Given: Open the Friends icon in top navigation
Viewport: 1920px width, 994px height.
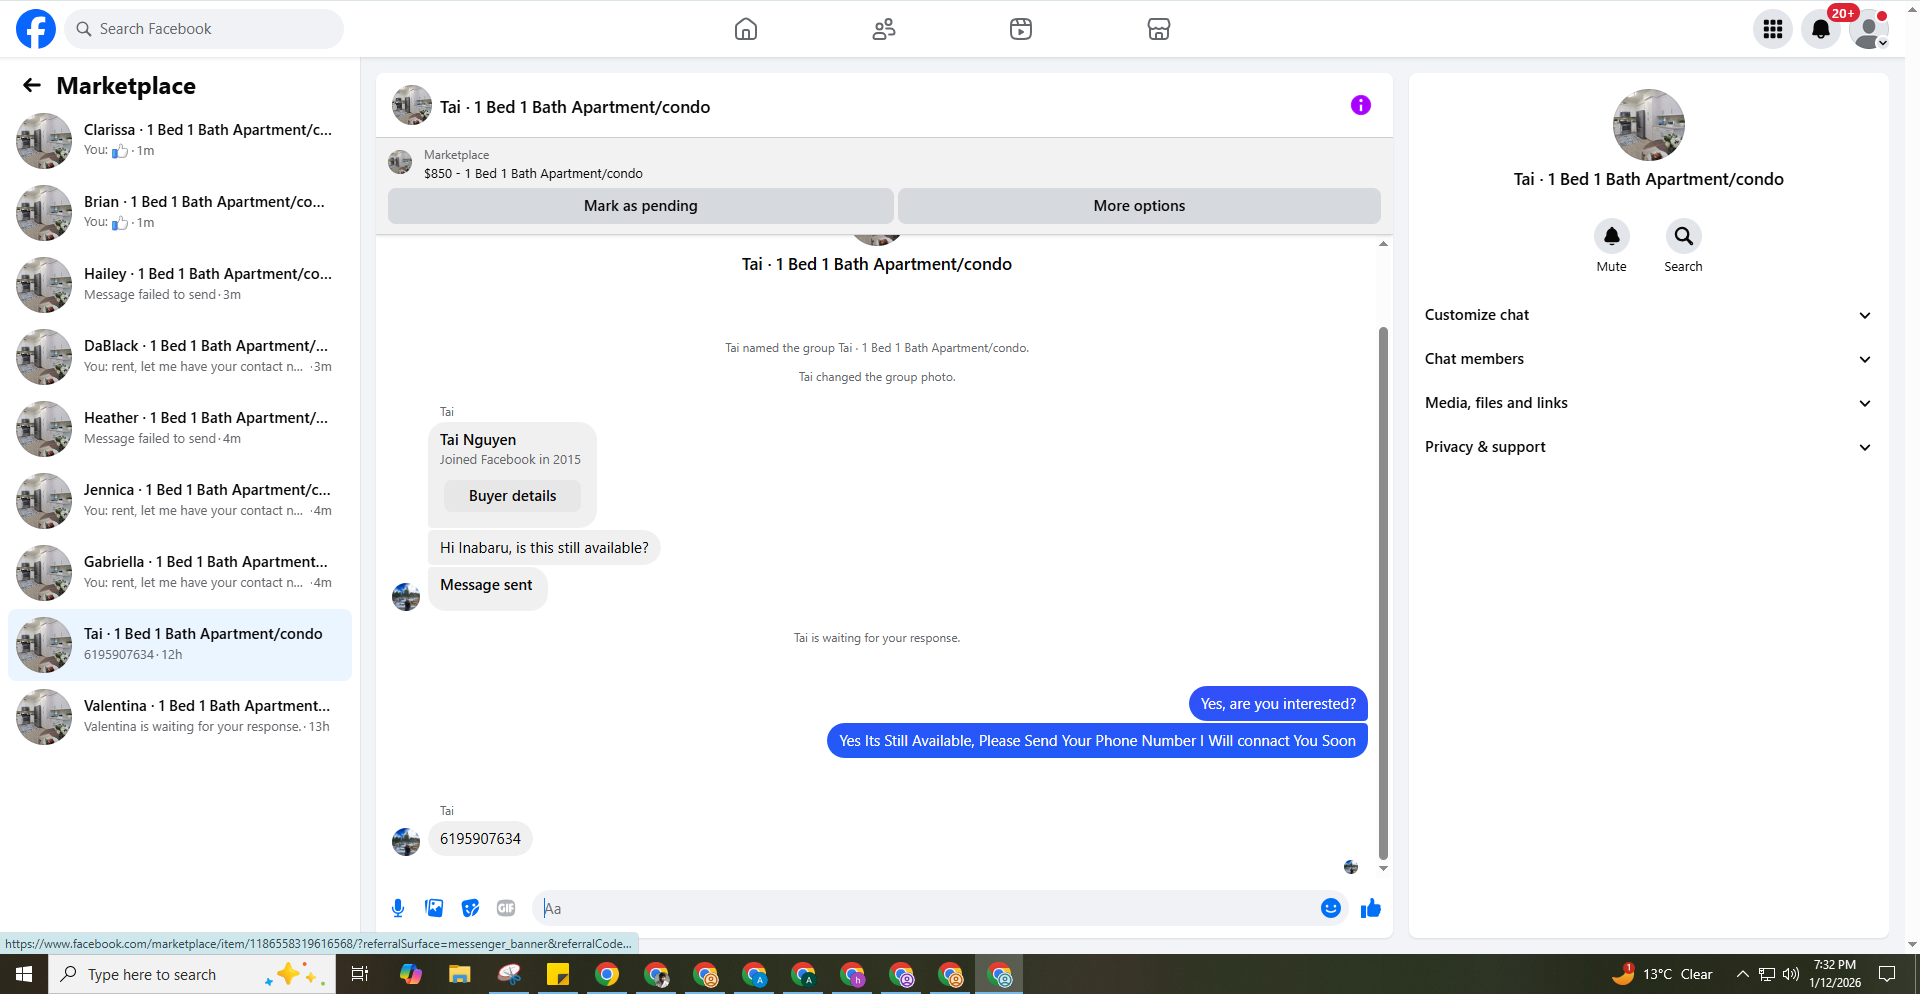Looking at the screenshot, I should point(884,29).
